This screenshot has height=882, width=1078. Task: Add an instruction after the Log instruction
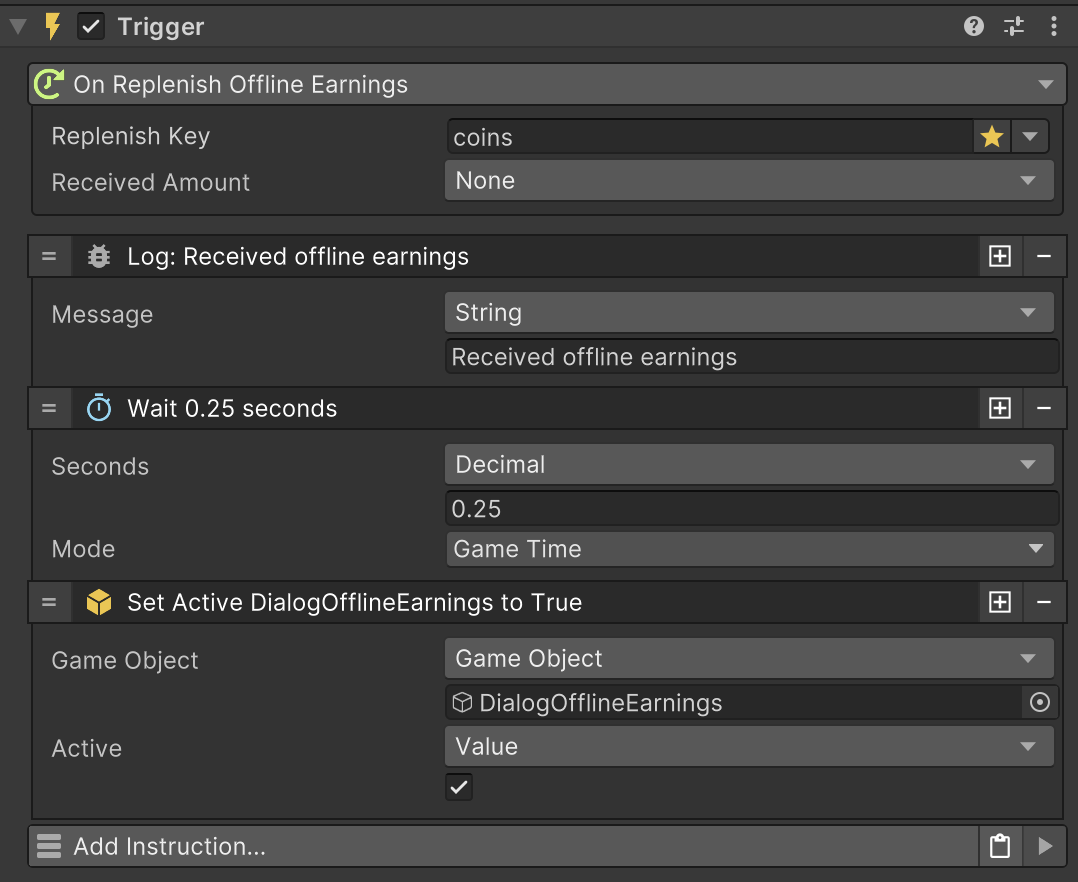(999, 257)
